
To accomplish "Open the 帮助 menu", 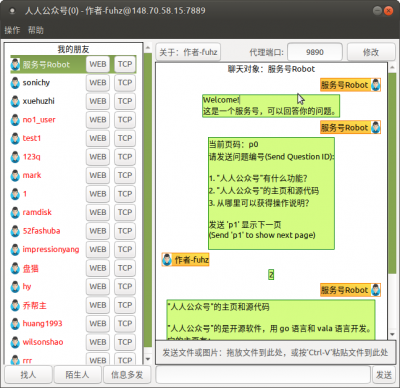I will 36,30.
